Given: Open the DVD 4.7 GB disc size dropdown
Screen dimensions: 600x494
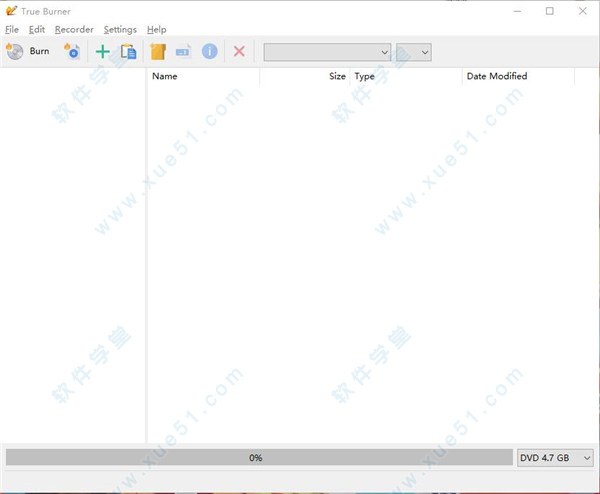Looking at the screenshot, I should point(555,458).
